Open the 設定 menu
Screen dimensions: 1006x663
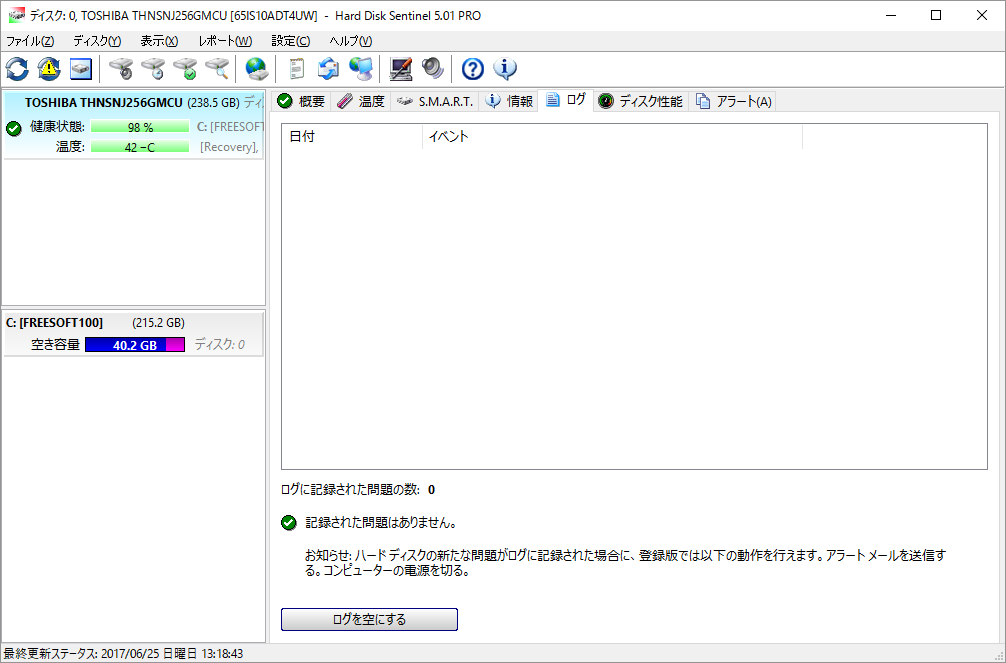pos(290,41)
